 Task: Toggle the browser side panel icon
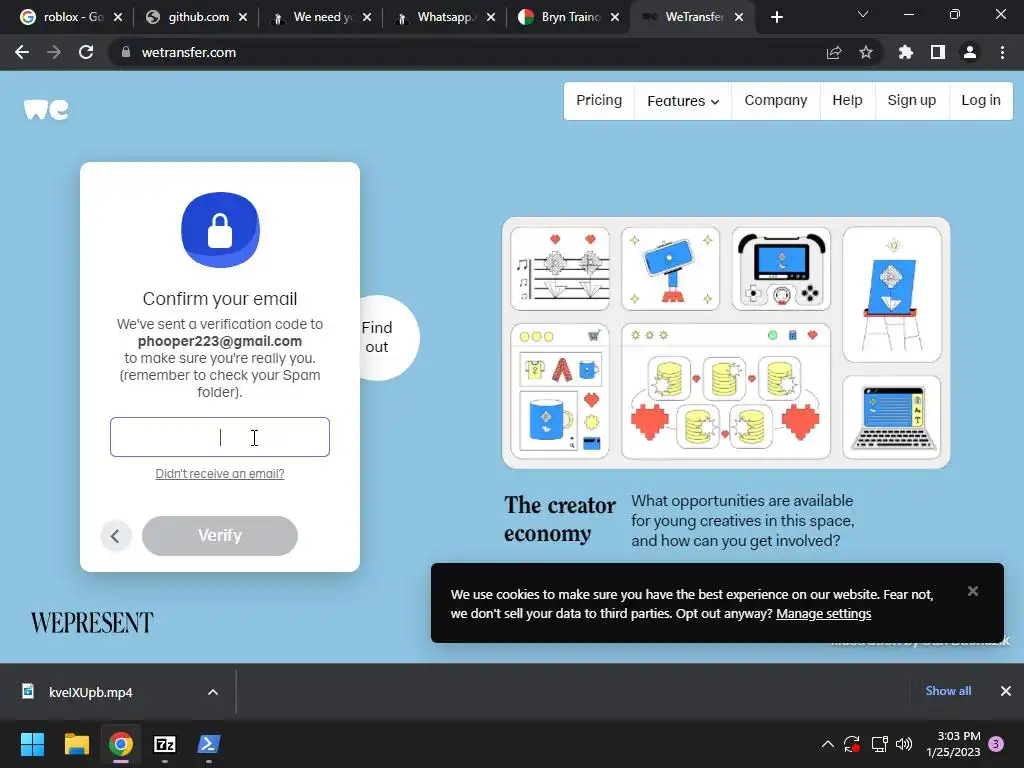pos(938,52)
